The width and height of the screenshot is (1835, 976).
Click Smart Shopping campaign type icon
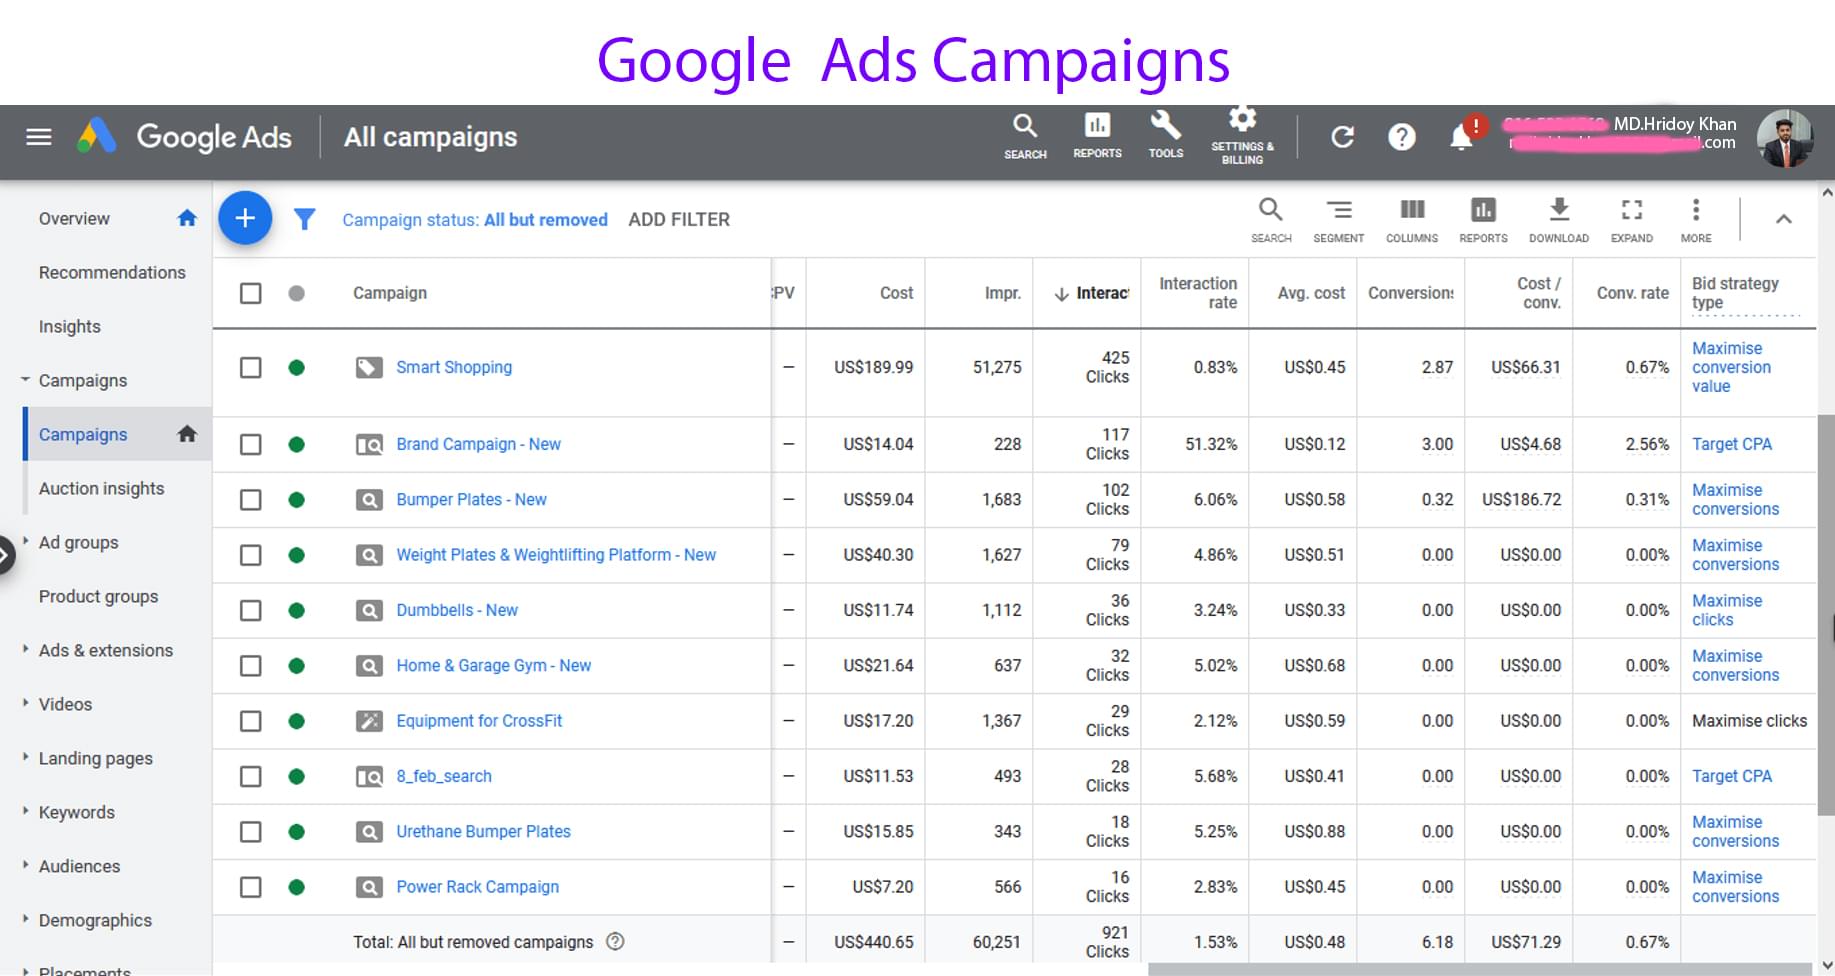pyautogui.click(x=369, y=367)
